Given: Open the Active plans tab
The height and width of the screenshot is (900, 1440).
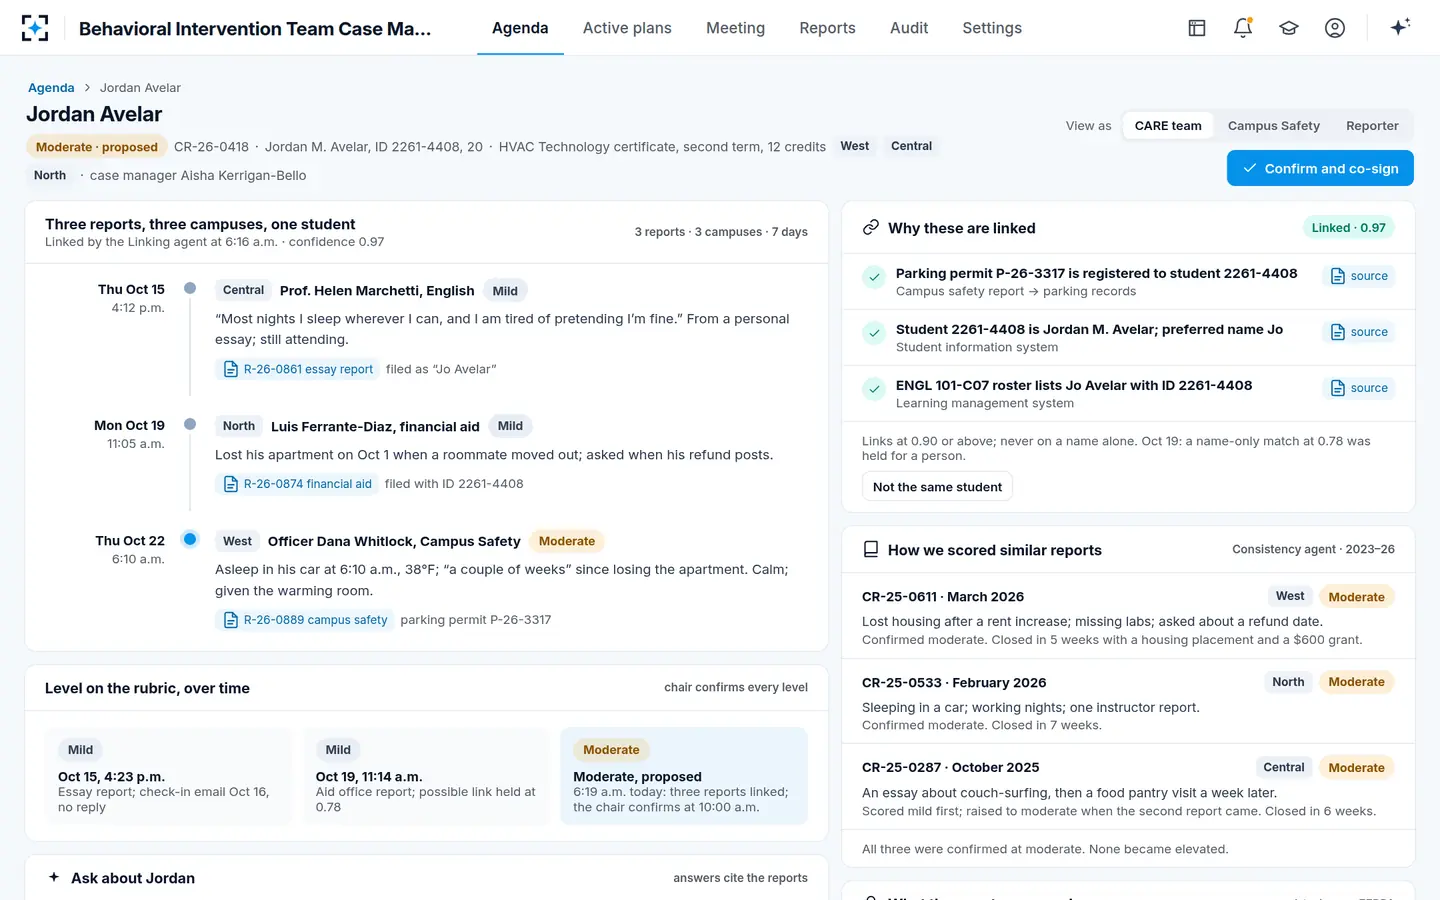Looking at the screenshot, I should pyautogui.click(x=627, y=28).
